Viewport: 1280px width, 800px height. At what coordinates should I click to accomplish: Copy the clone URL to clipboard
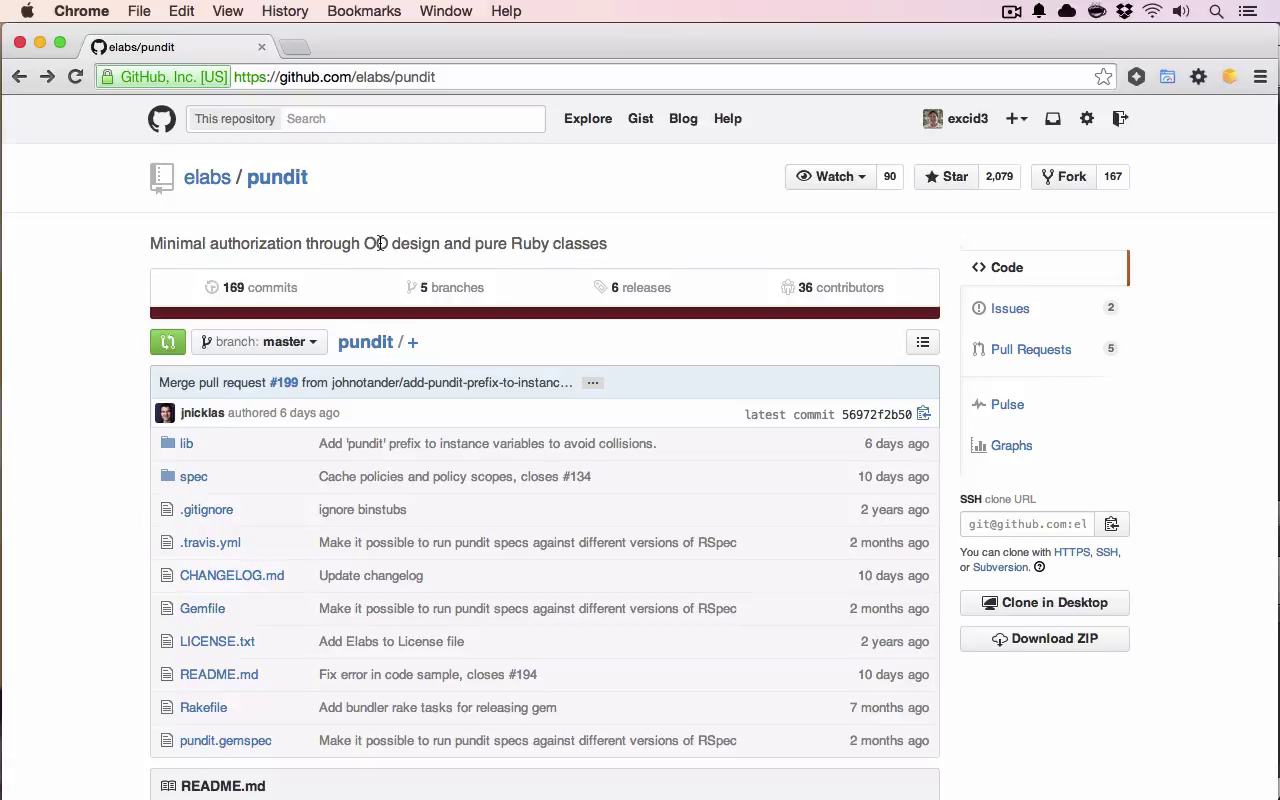(1111, 524)
